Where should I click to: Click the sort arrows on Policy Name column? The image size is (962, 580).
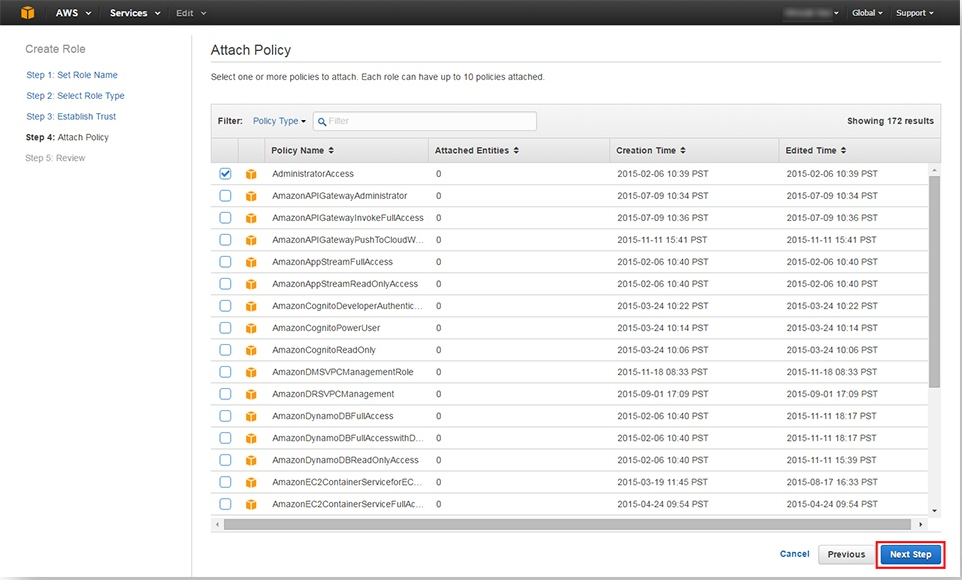pos(332,151)
